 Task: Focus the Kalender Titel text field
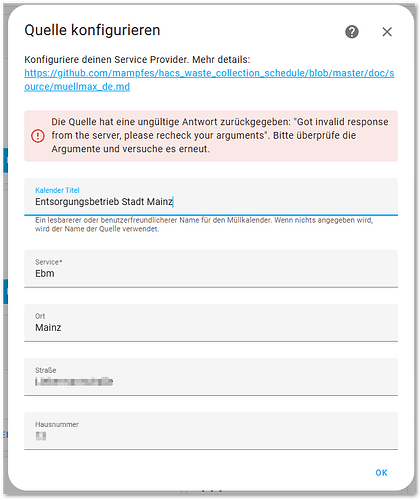tap(211, 197)
